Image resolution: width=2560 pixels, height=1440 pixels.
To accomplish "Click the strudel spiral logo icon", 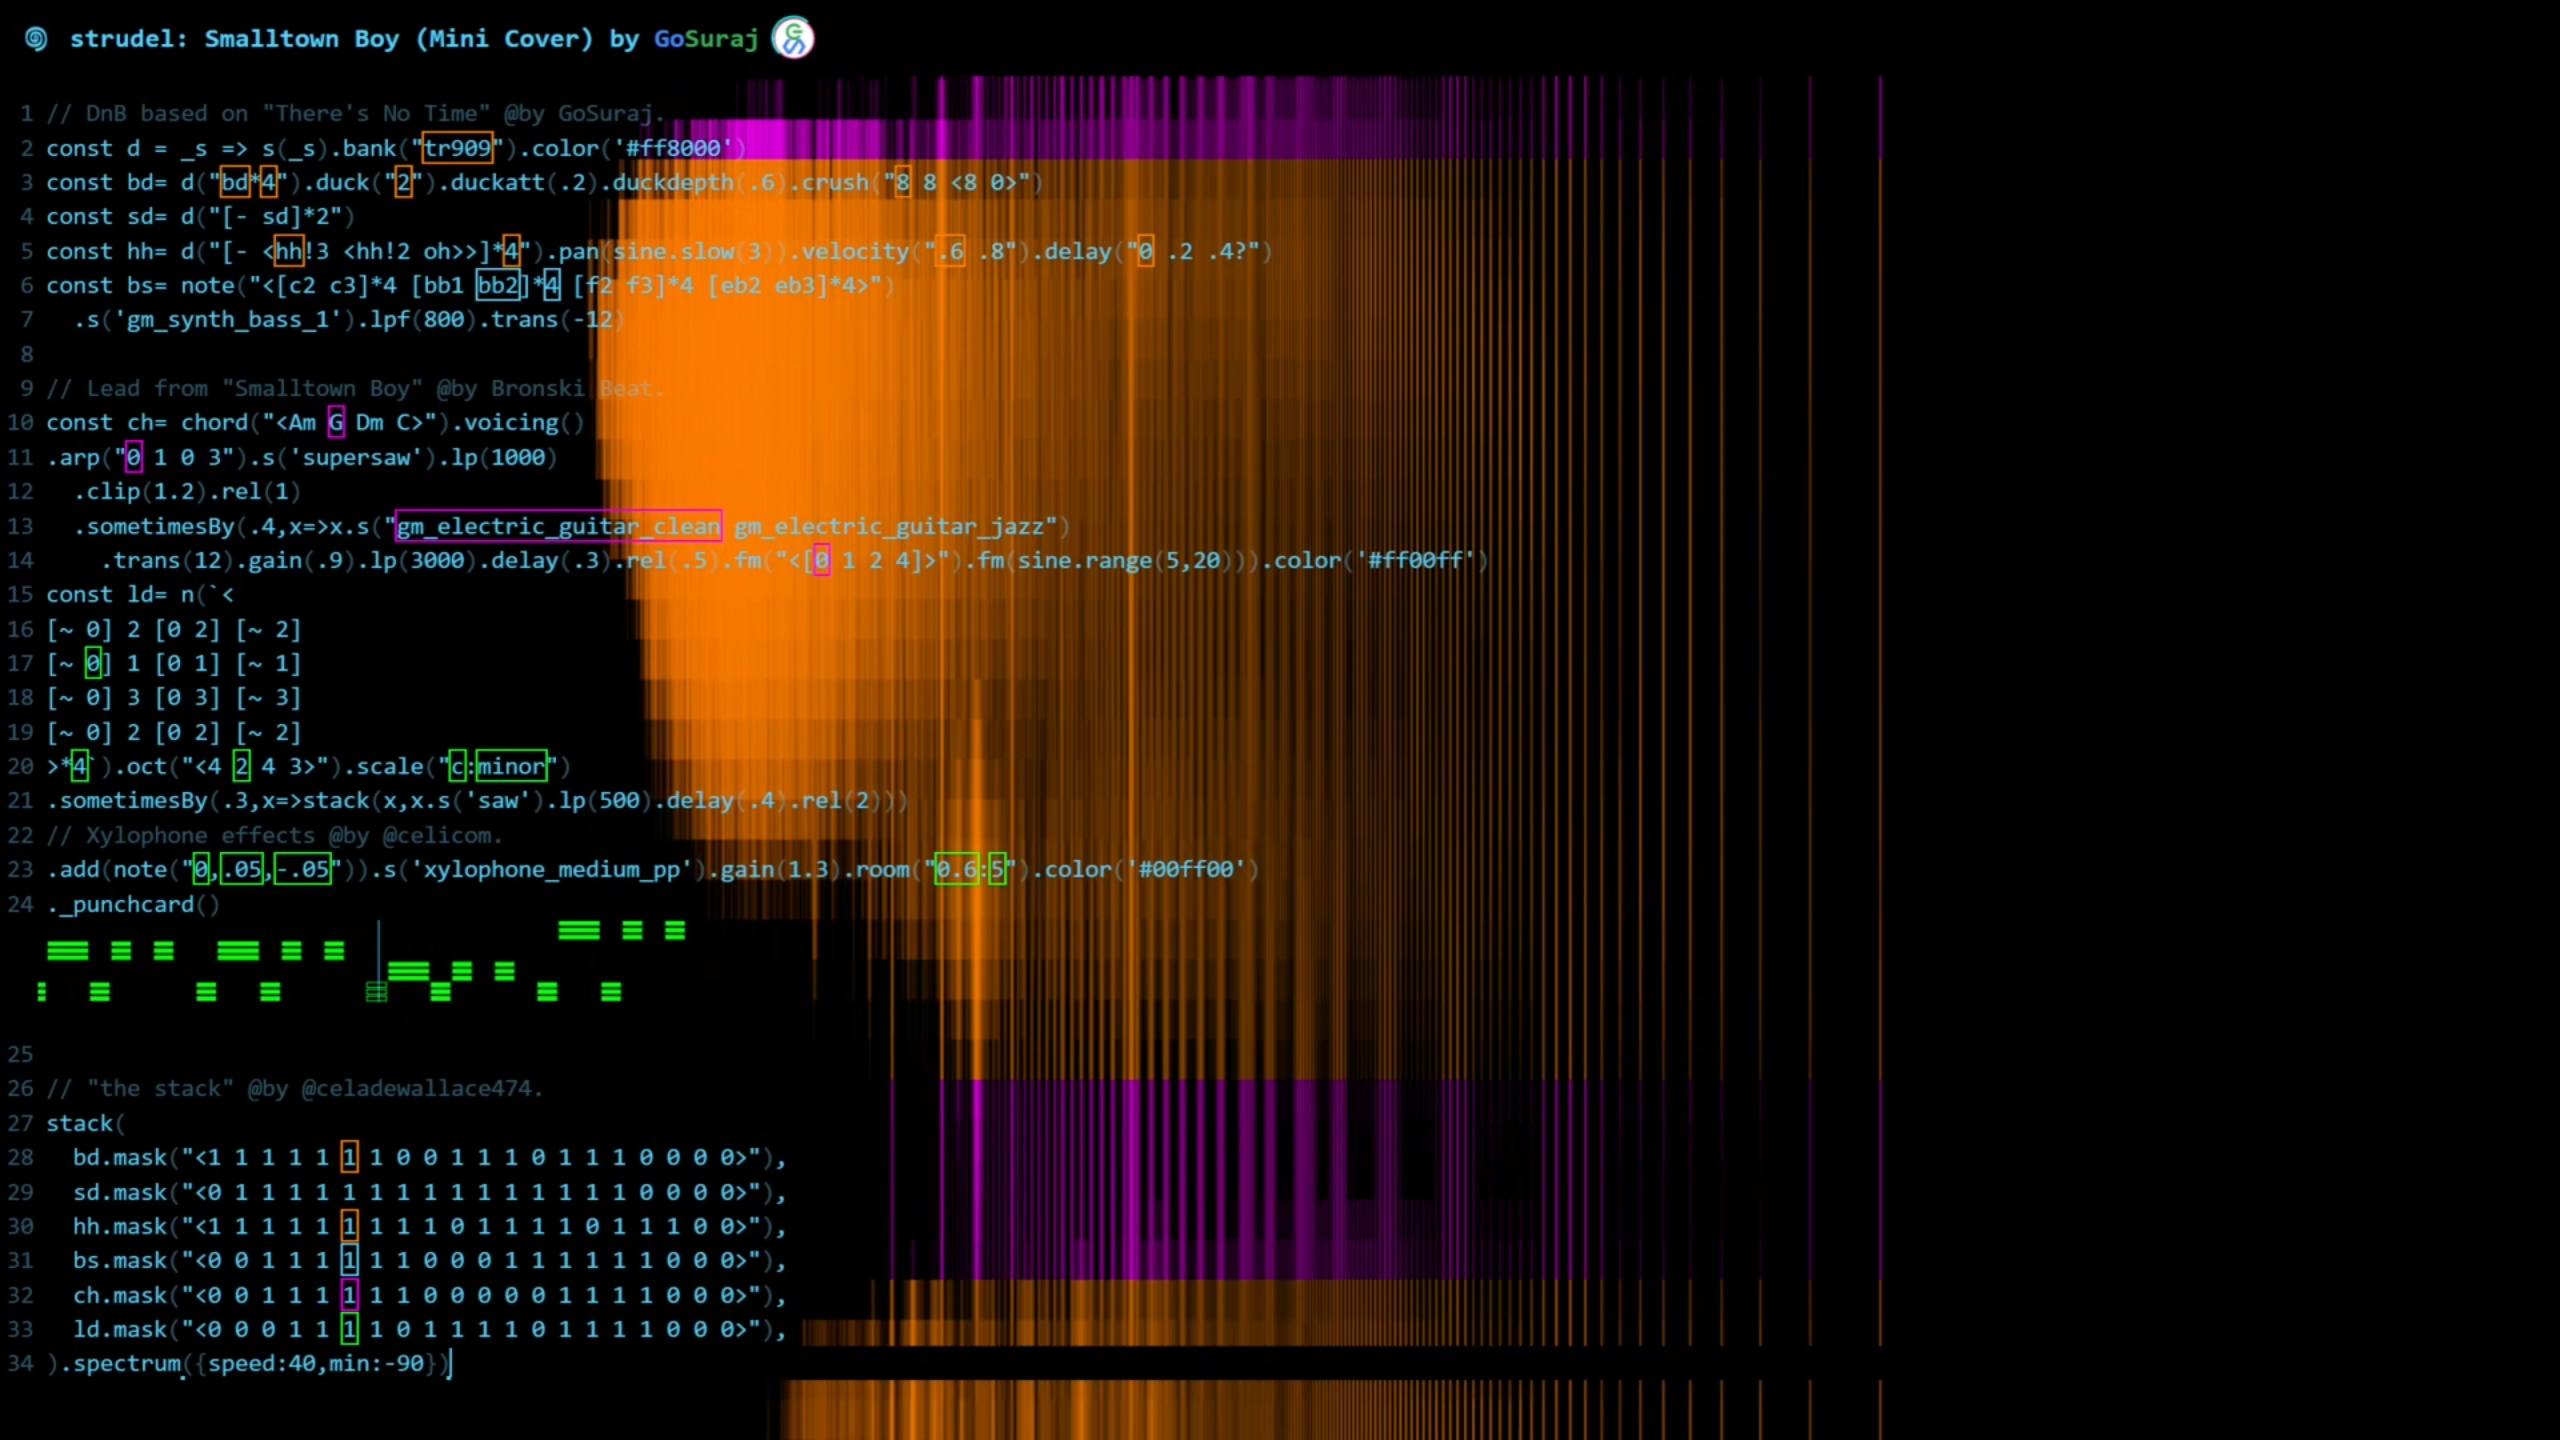I will point(36,39).
